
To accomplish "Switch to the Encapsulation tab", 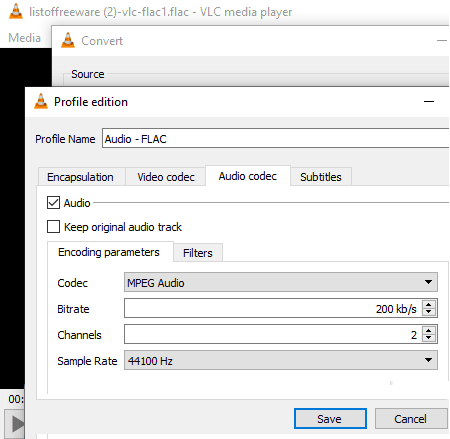I will click(x=80, y=177).
